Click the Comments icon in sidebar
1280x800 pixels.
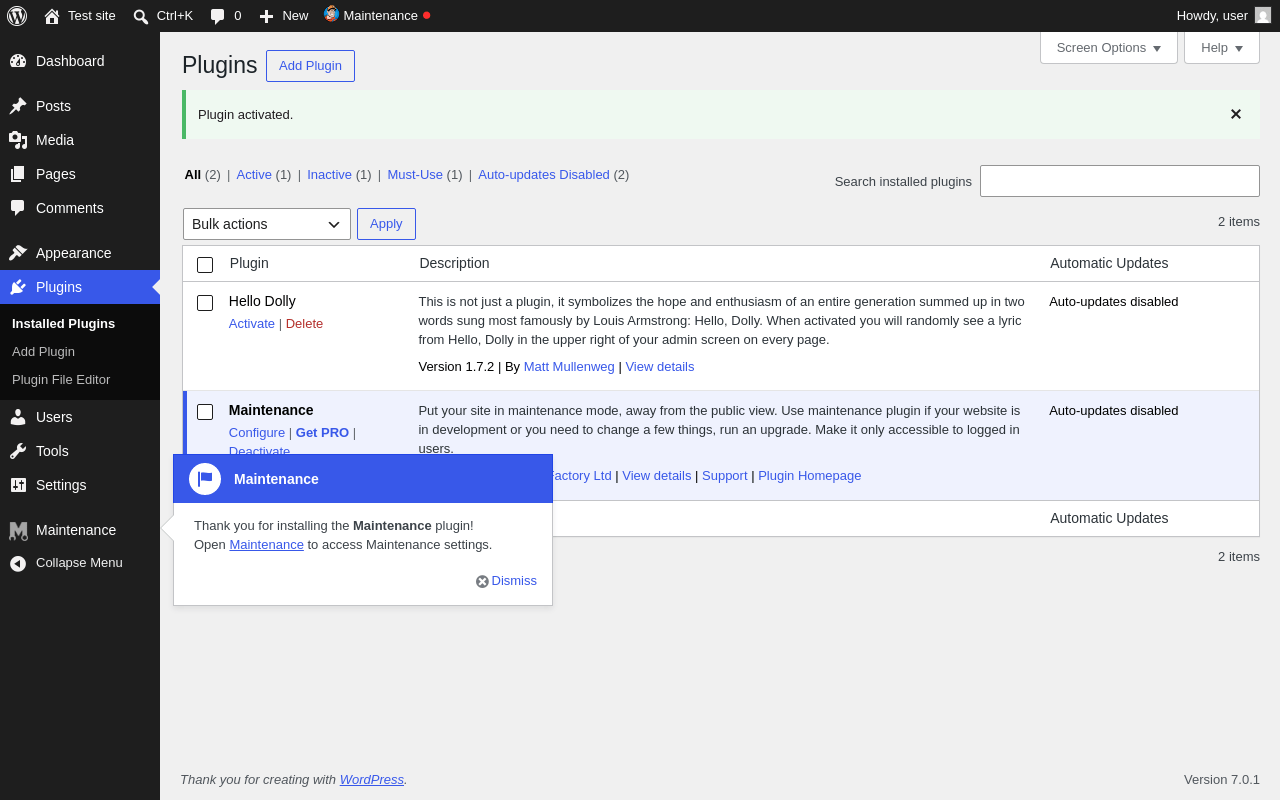pyautogui.click(x=18, y=208)
